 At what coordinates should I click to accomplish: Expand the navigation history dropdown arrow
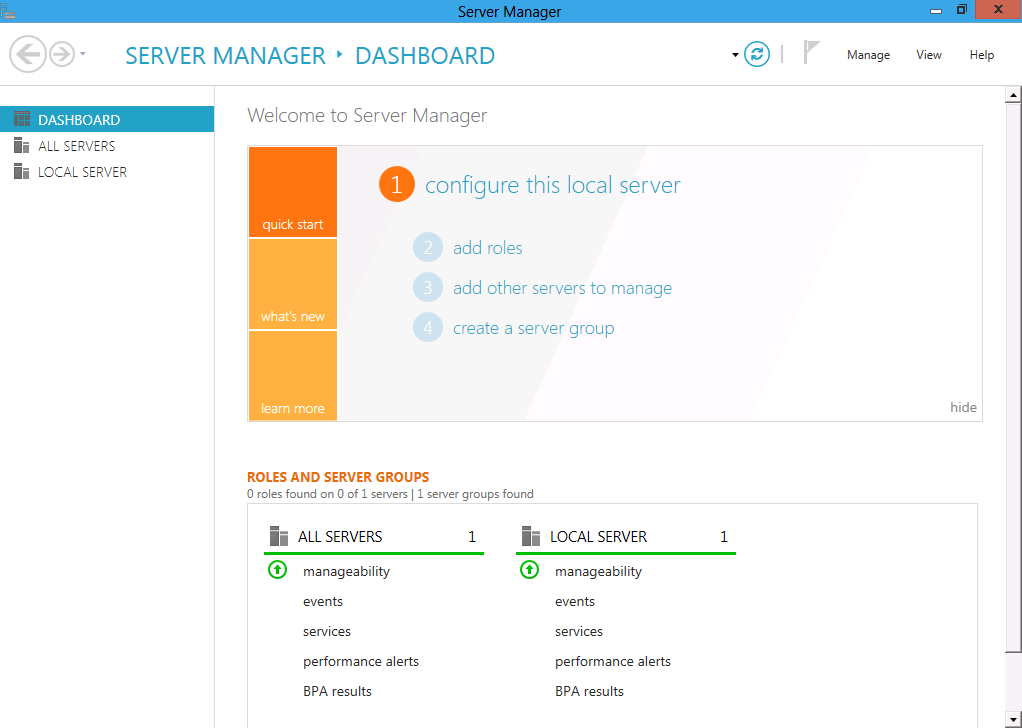[x=83, y=55]
